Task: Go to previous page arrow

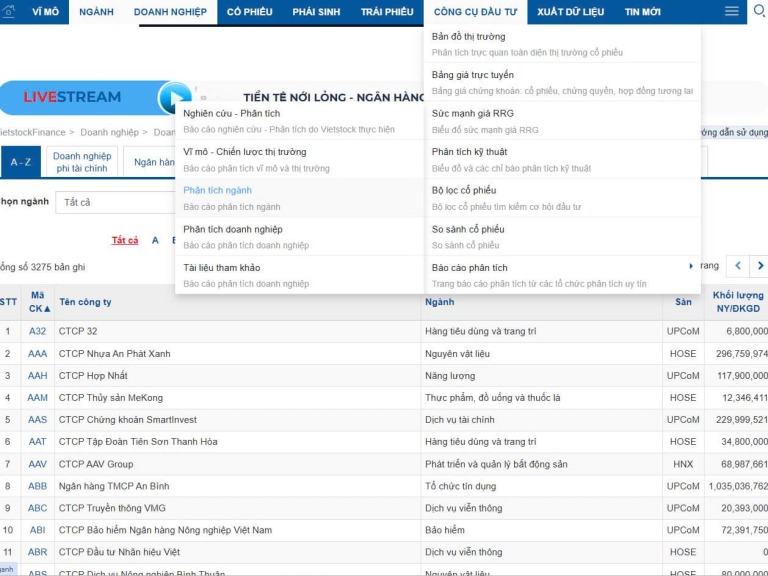Action: (x=738, y=266)
